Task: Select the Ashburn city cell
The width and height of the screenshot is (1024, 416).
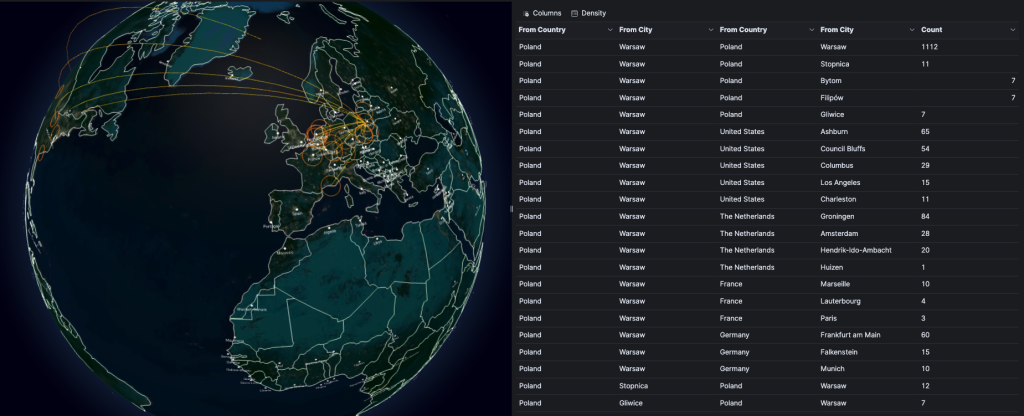Action: [834, 132]
